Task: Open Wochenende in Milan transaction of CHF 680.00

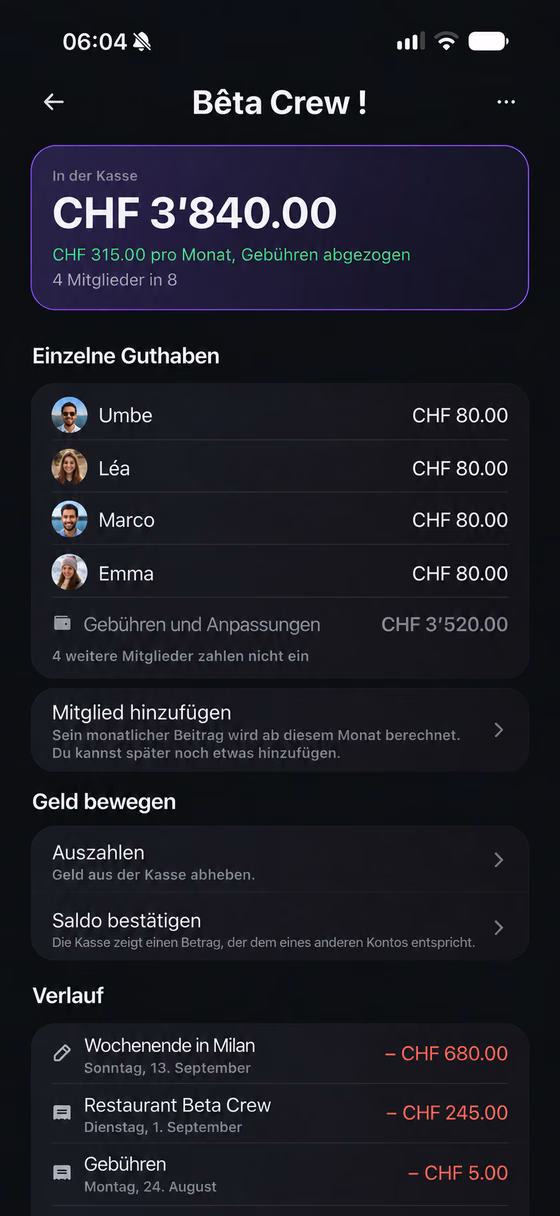Action: 280,1054
